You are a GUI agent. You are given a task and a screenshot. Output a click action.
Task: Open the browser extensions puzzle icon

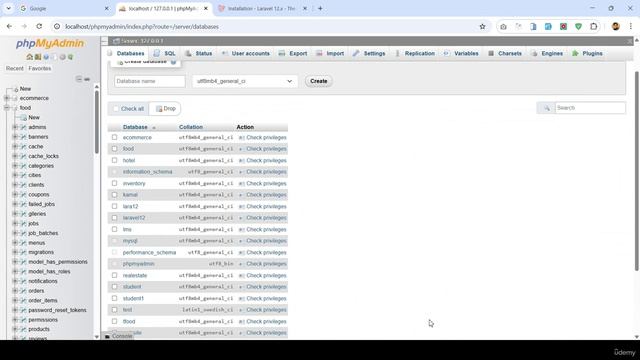593,27
